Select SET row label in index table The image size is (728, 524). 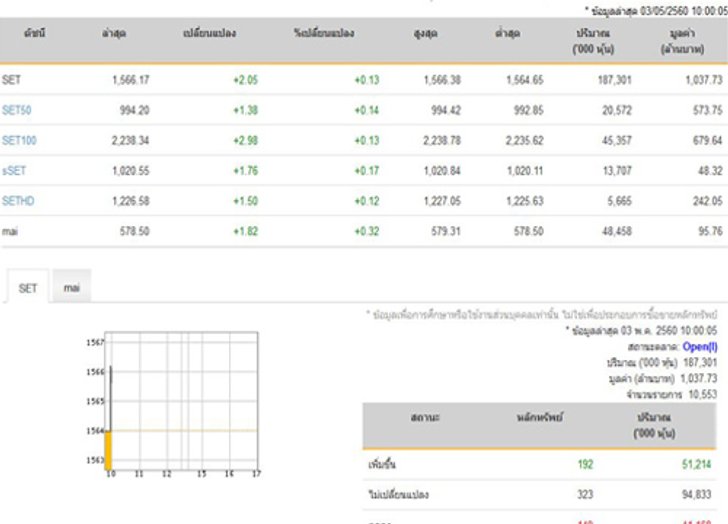pyautogui.click(x=11, y=80)
